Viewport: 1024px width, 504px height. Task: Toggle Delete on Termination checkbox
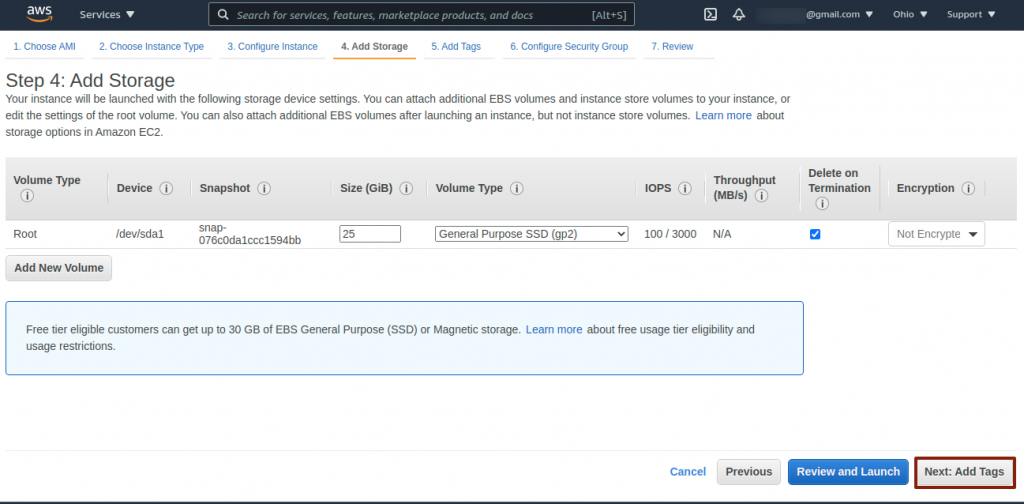click(x=815, y=234)
